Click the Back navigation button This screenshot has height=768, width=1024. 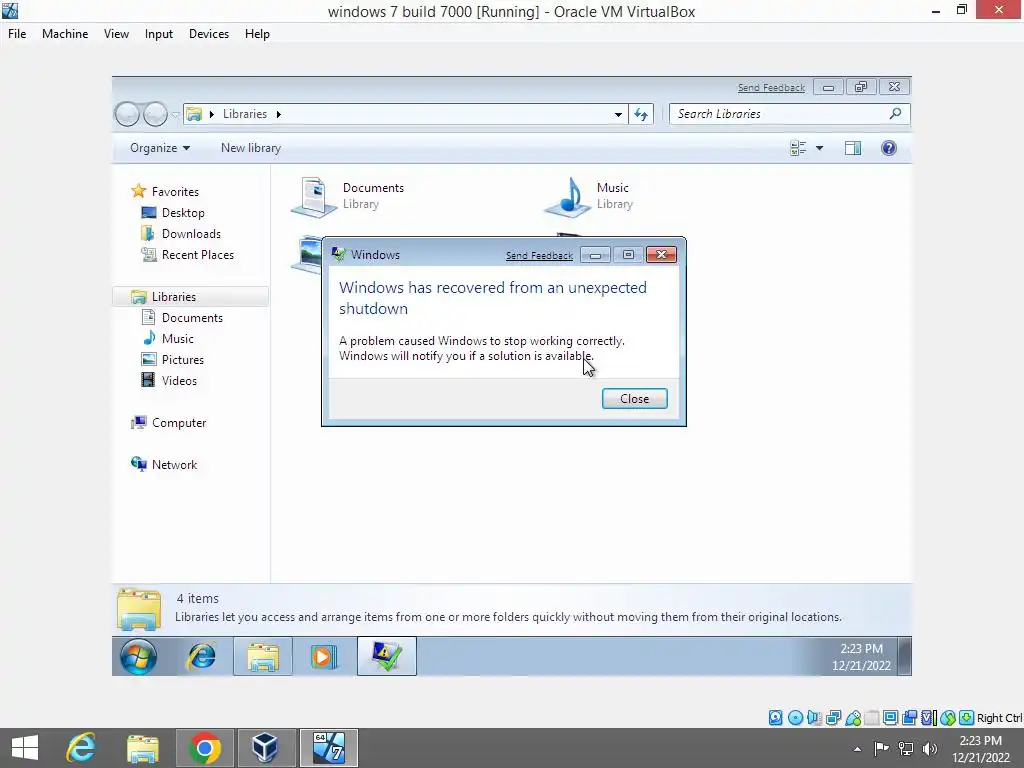[127, 114]
